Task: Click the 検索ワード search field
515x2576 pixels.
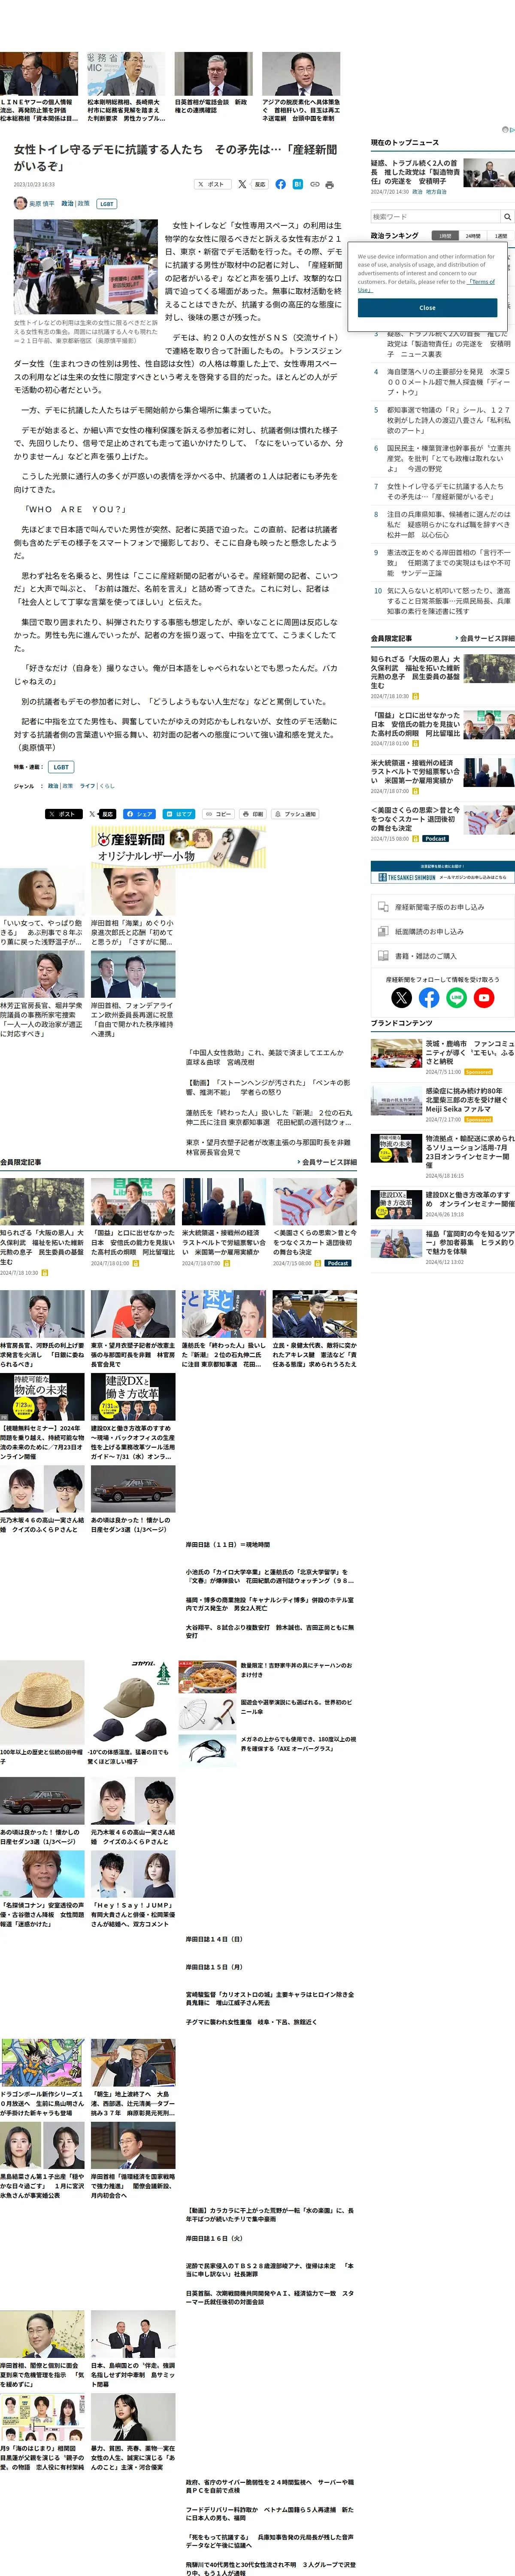Action: pos(435,216)
